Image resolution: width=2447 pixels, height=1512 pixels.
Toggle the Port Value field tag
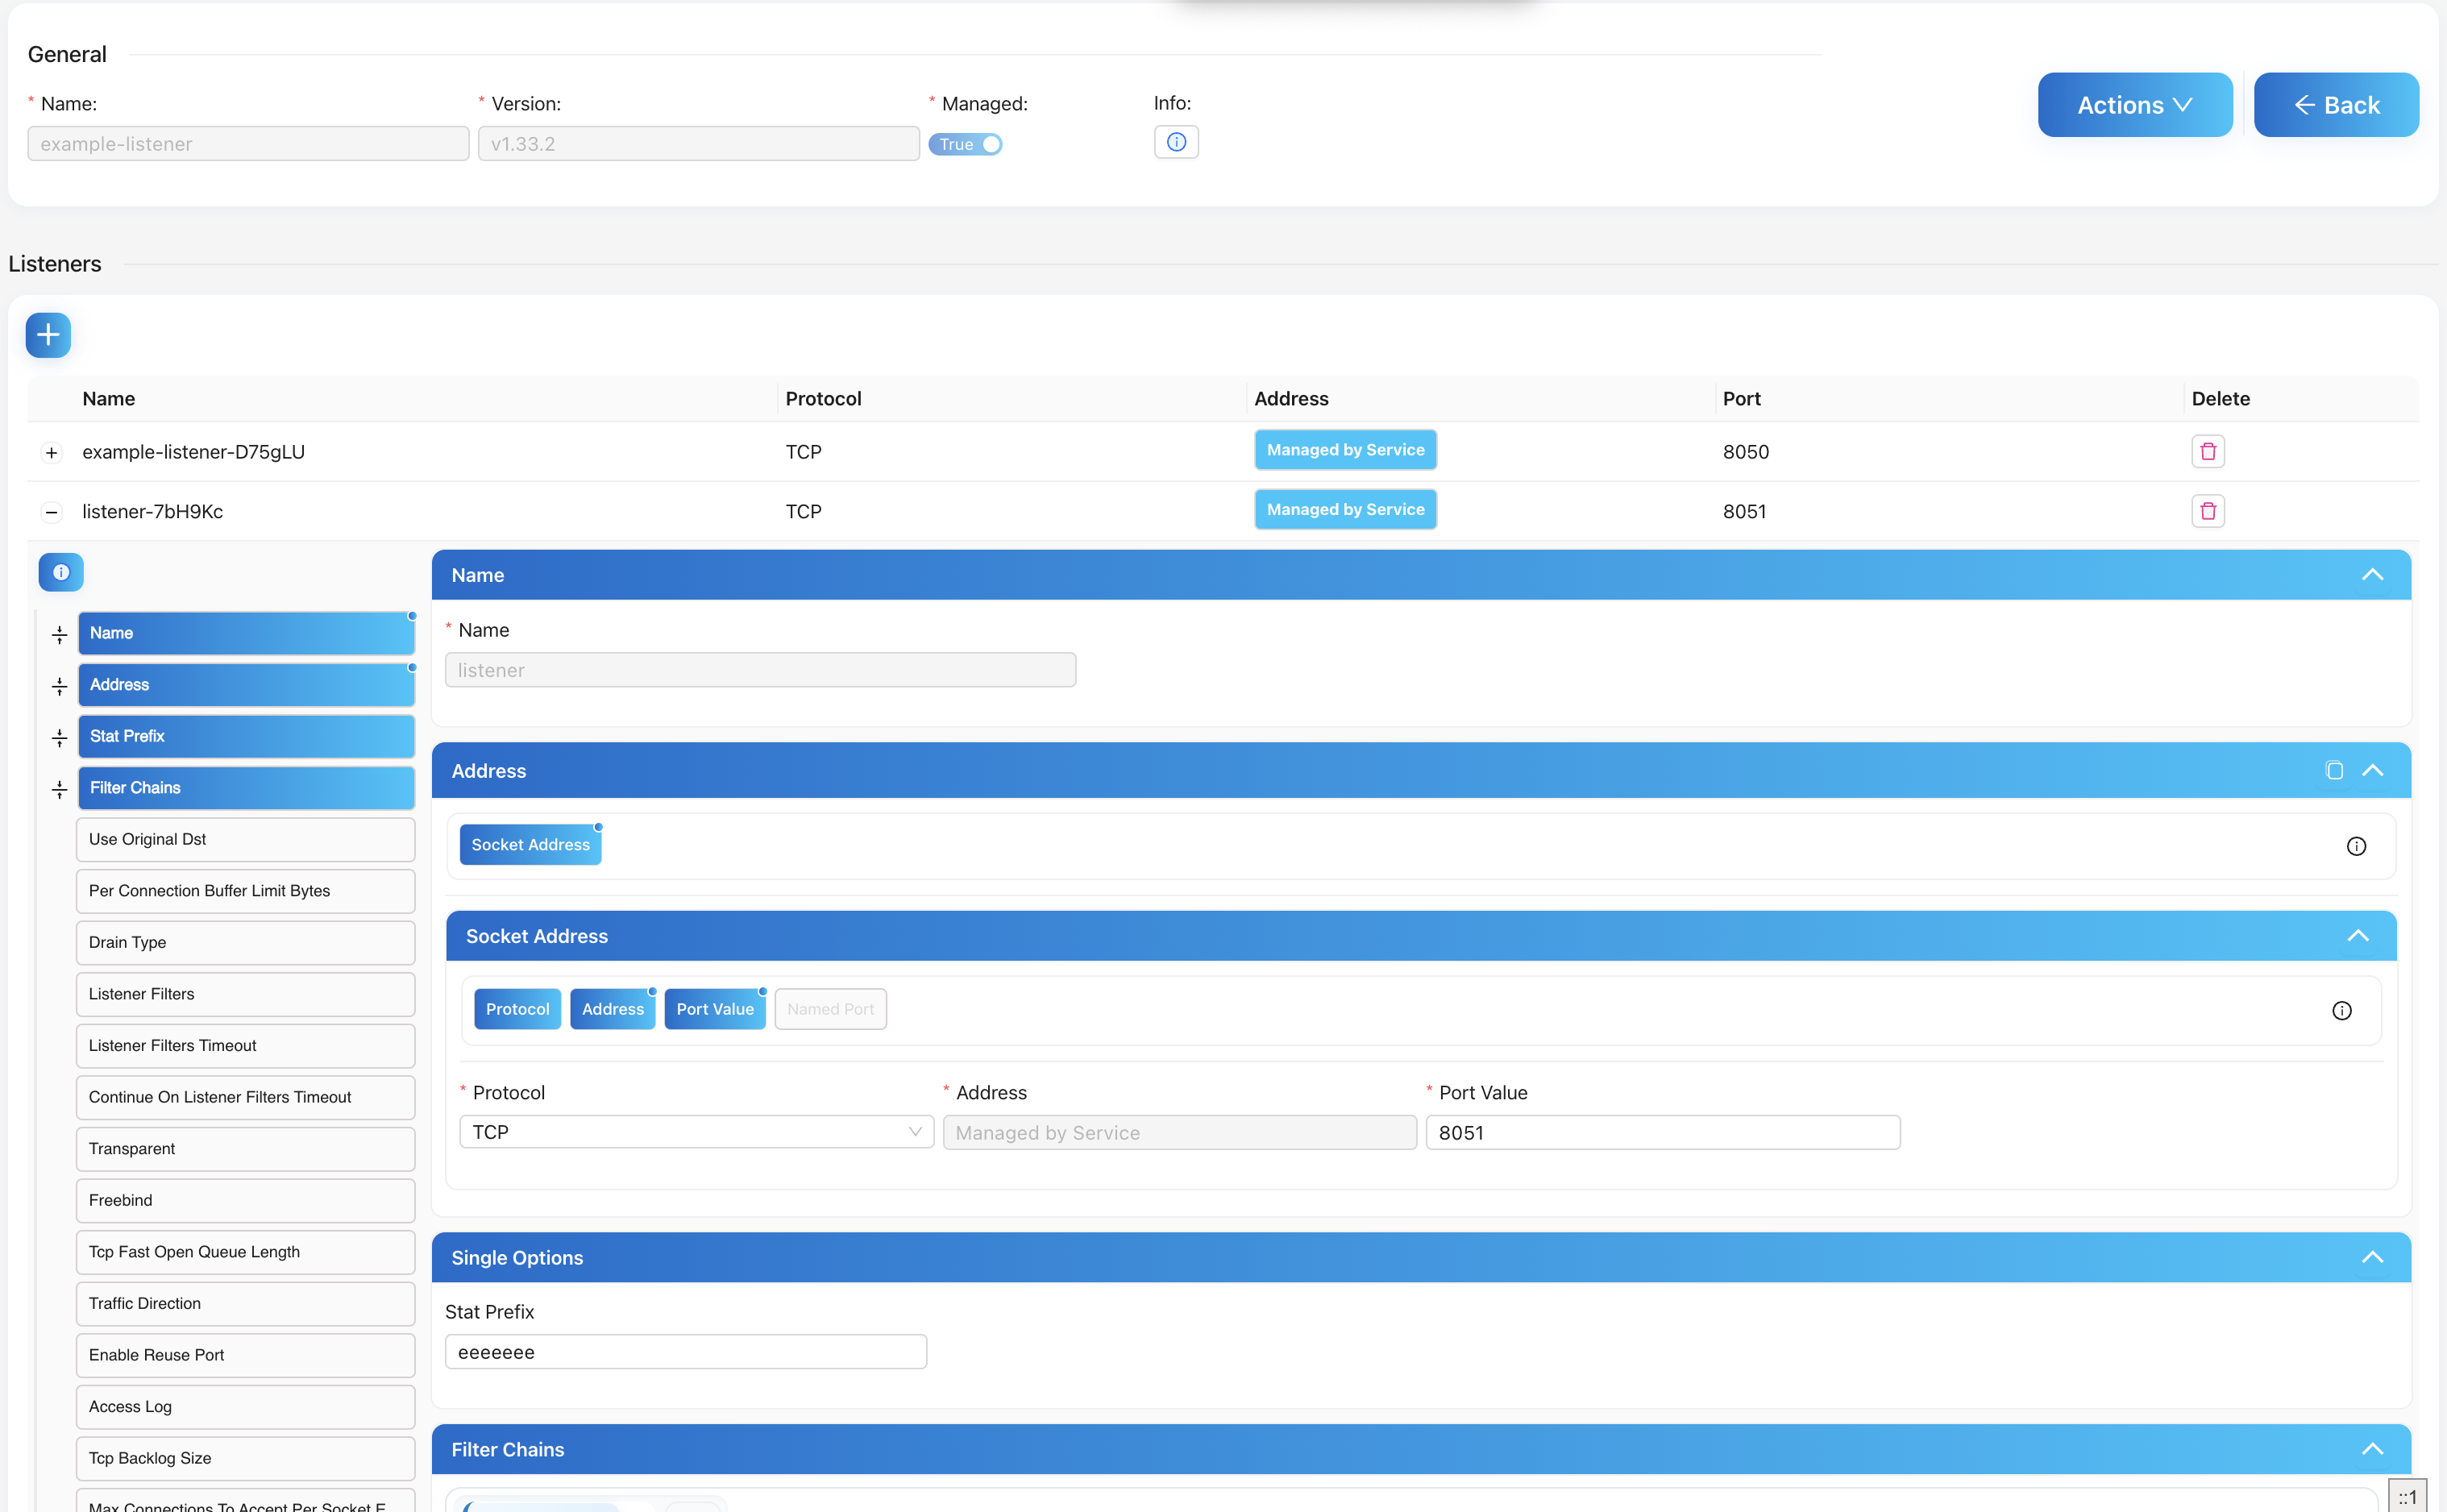tap(714, 1009)
